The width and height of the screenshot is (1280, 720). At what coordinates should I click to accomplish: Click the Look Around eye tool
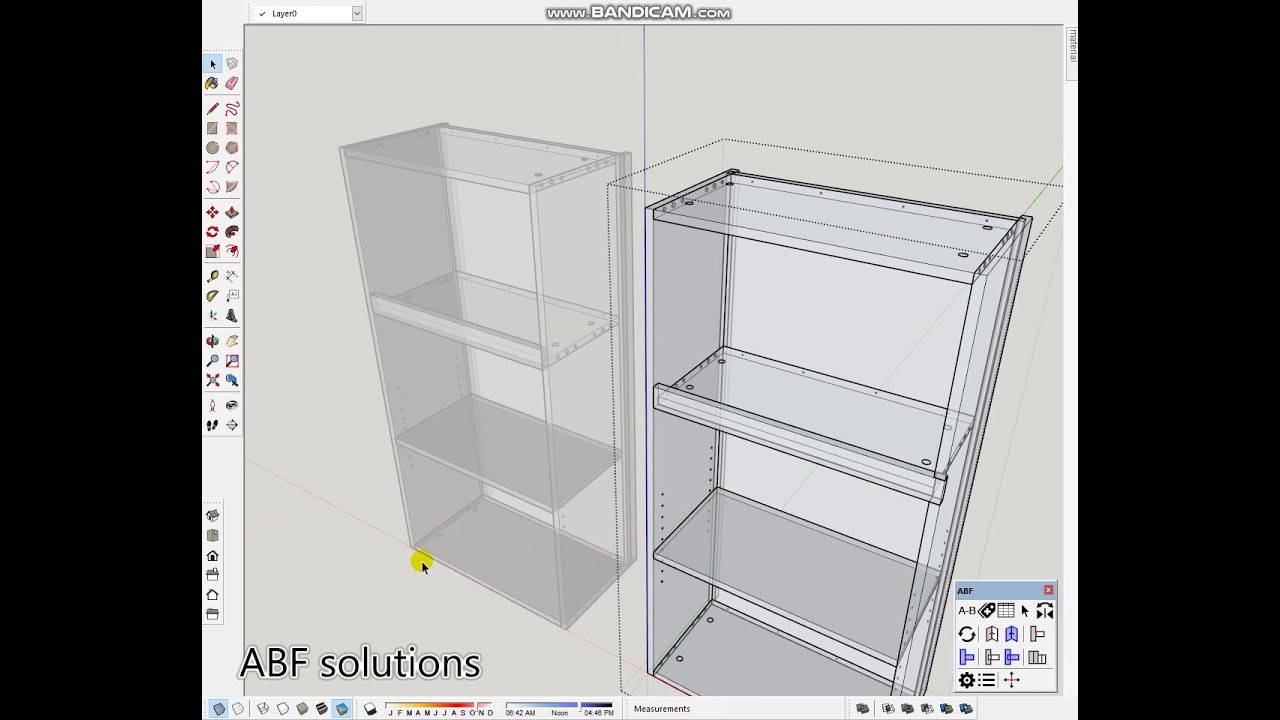232,405
